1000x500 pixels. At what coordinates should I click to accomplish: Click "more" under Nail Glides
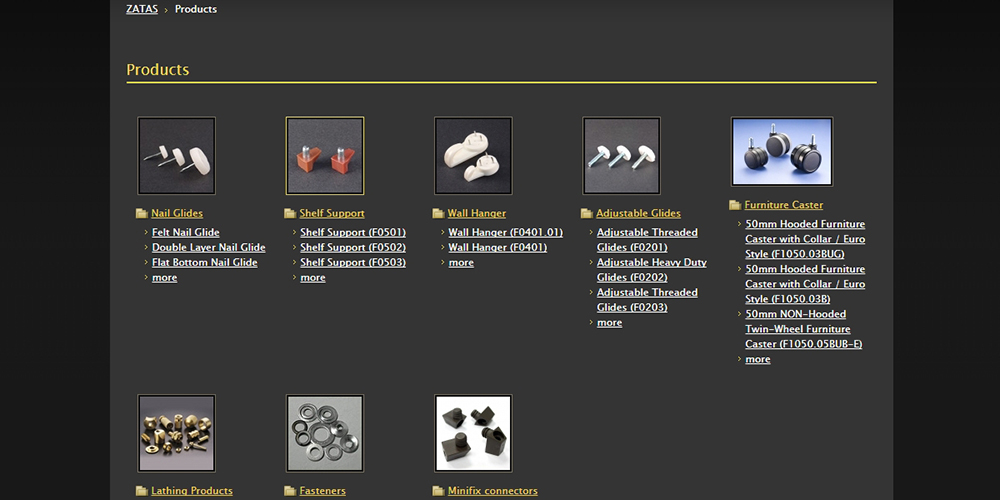pos(165,277)
